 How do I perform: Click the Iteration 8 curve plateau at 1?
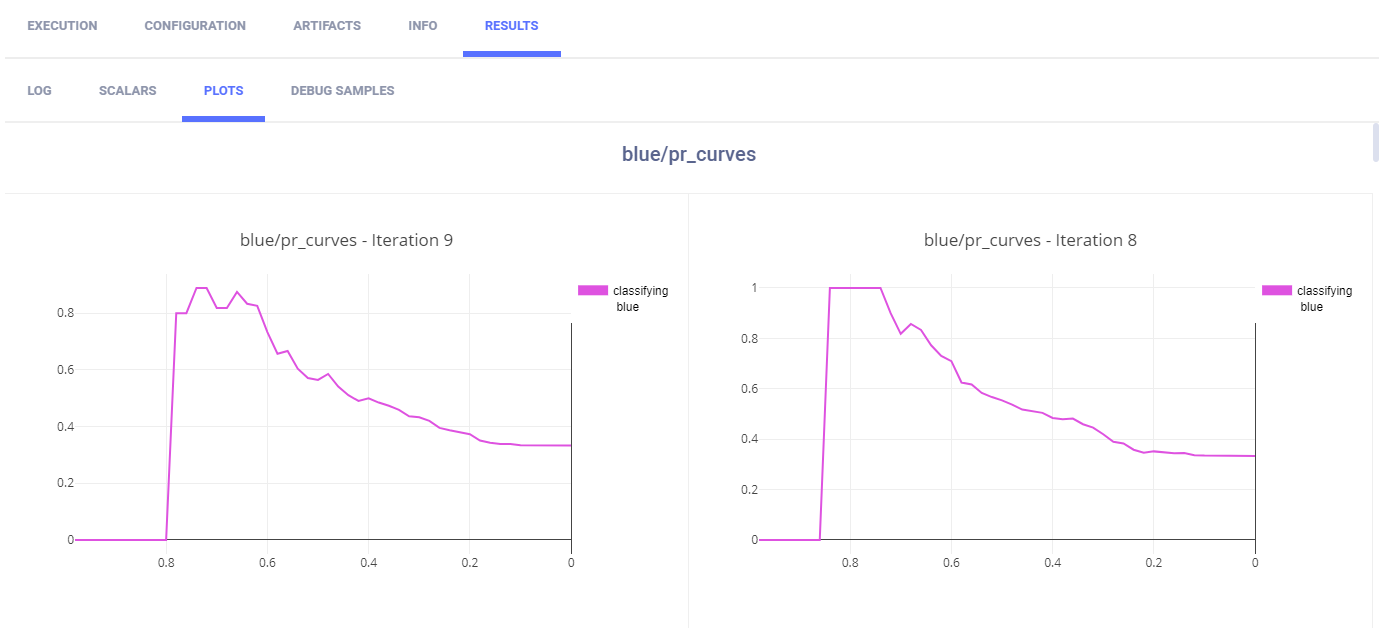[855, 288]
